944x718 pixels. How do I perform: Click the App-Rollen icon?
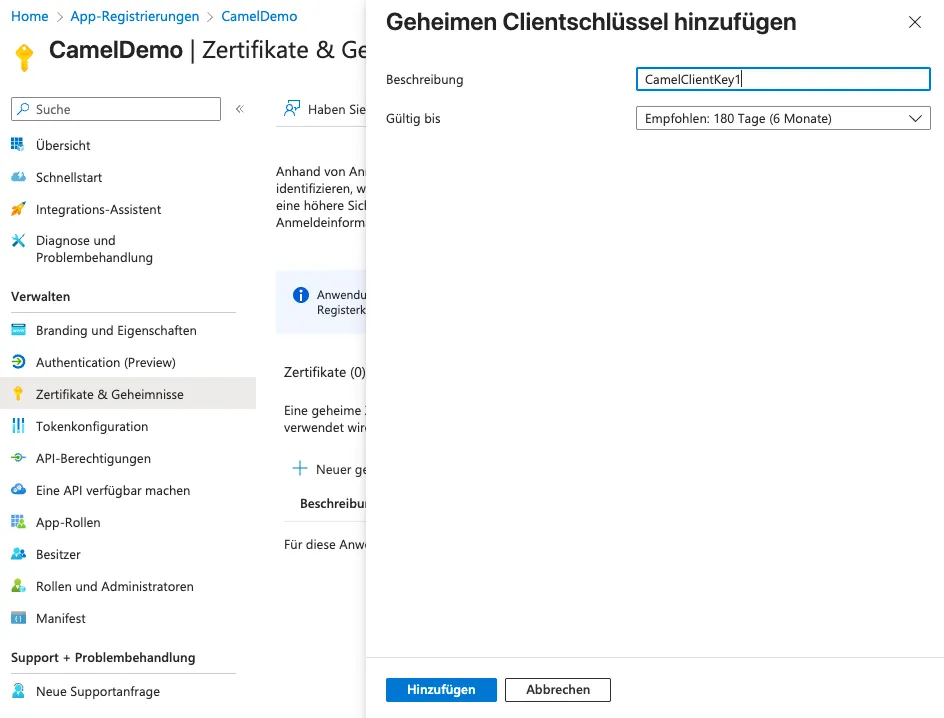point(18,522)
